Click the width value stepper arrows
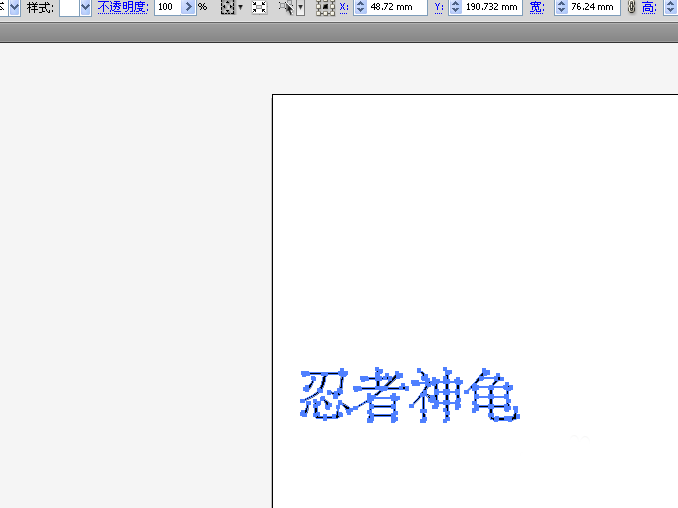 click(561, 7)
